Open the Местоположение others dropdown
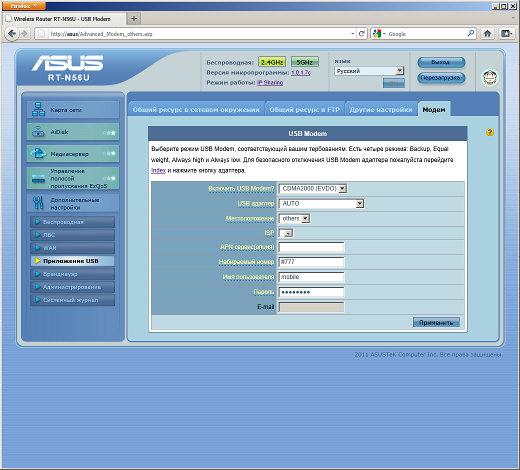This screenshot has width=520, height=470. (295, 219)
